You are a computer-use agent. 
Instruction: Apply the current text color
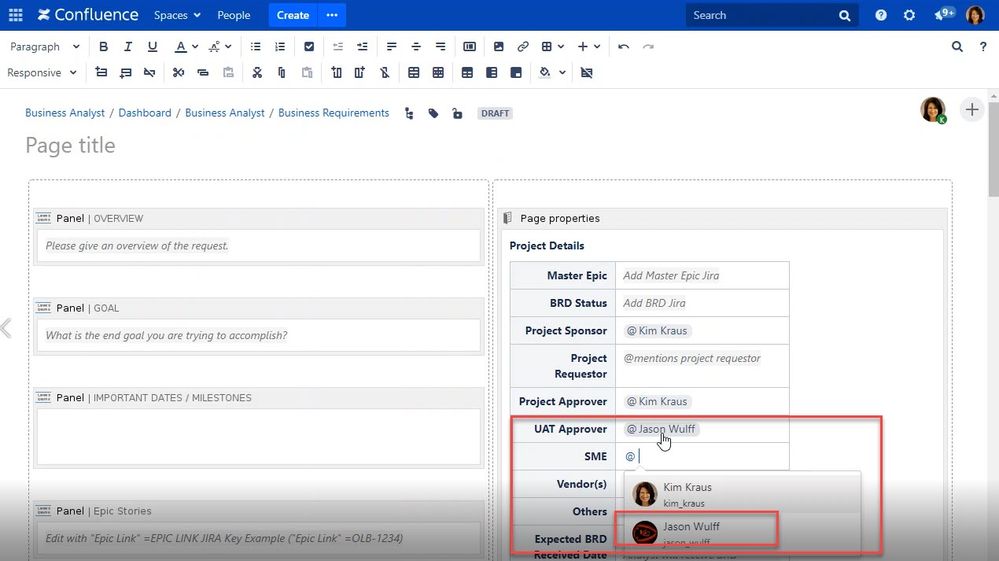[180, 46]
